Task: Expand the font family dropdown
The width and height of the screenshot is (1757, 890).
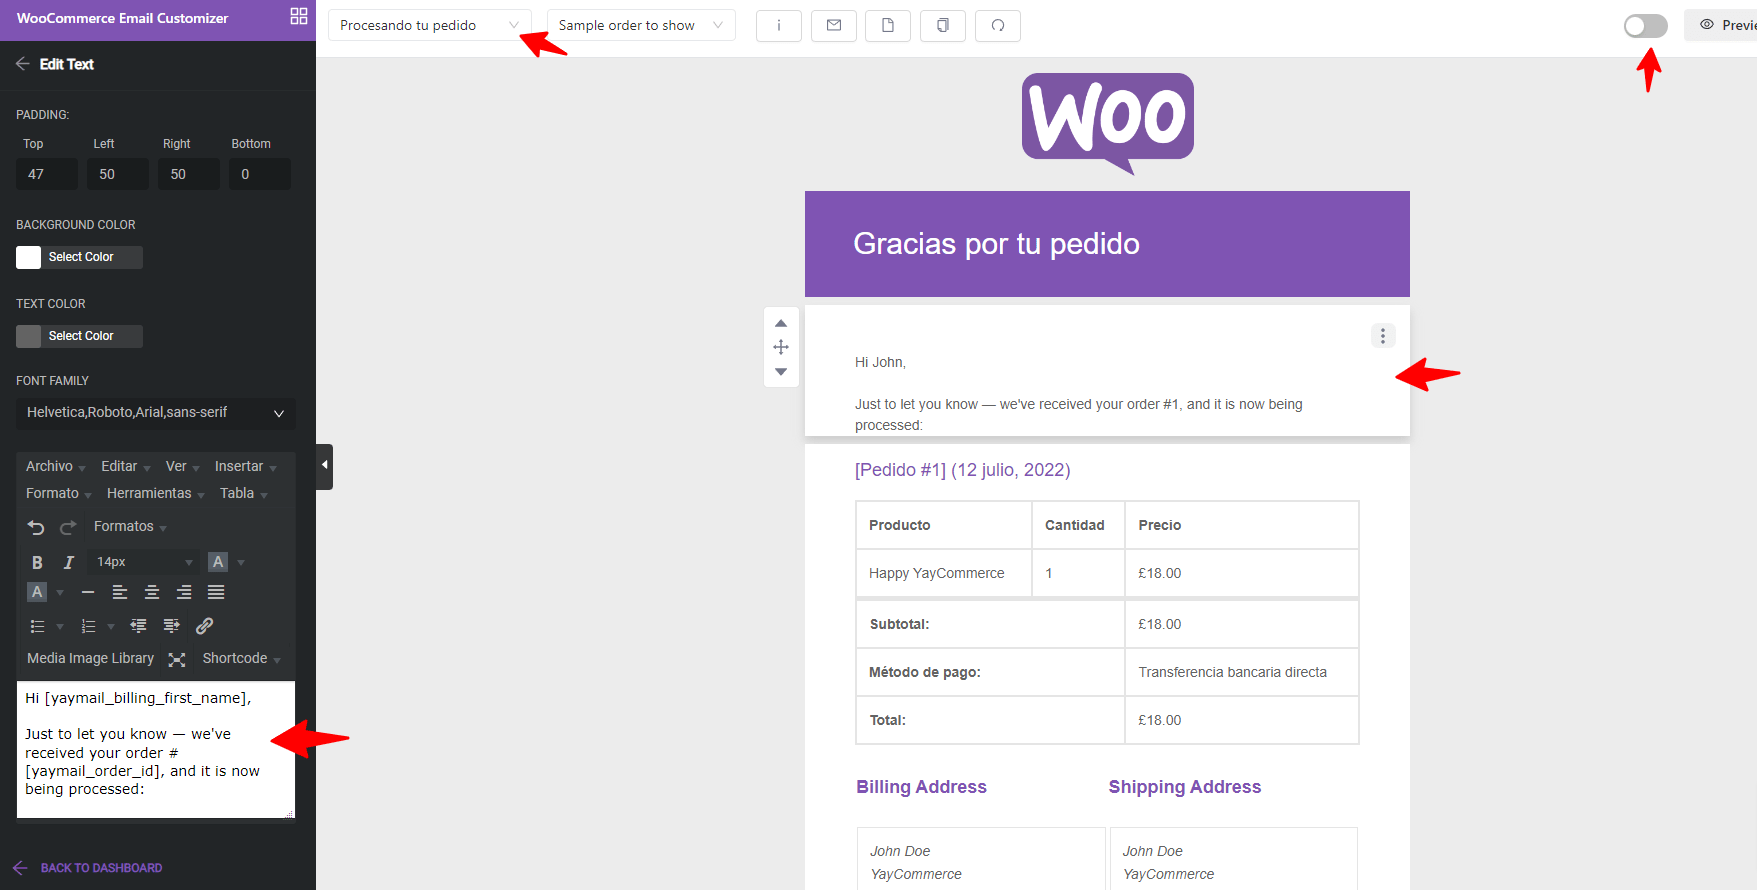Action: pyautogui.click(x=155, y=413)
